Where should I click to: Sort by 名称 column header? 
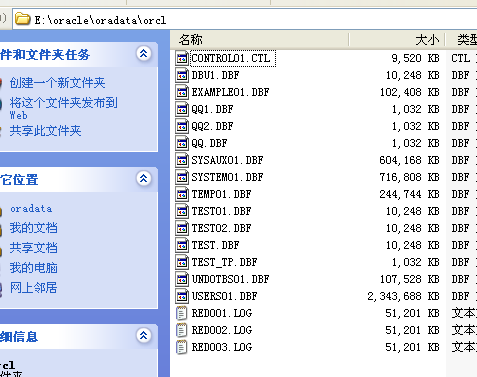click(x=260, y=40)
